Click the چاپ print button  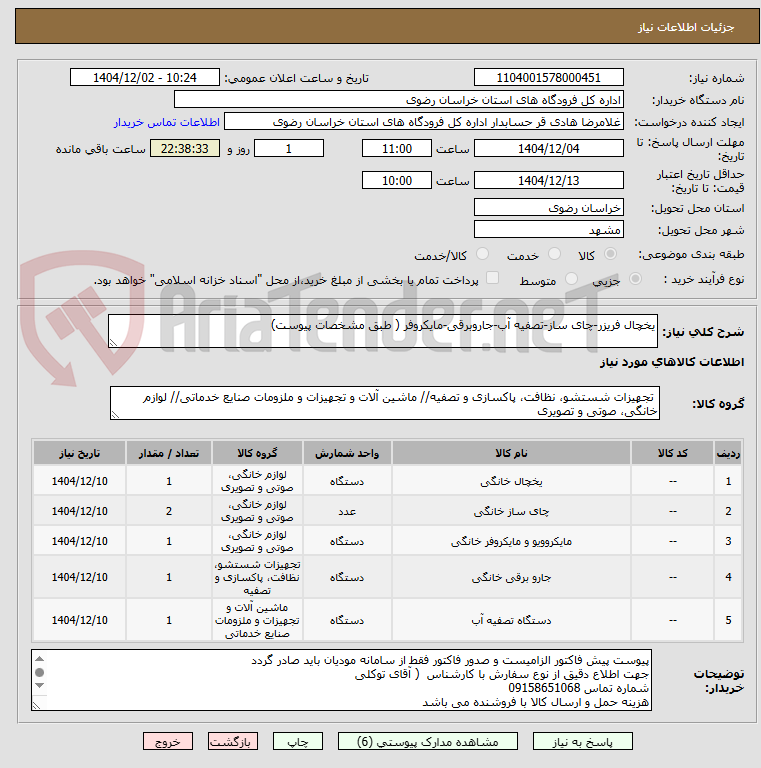298,742
